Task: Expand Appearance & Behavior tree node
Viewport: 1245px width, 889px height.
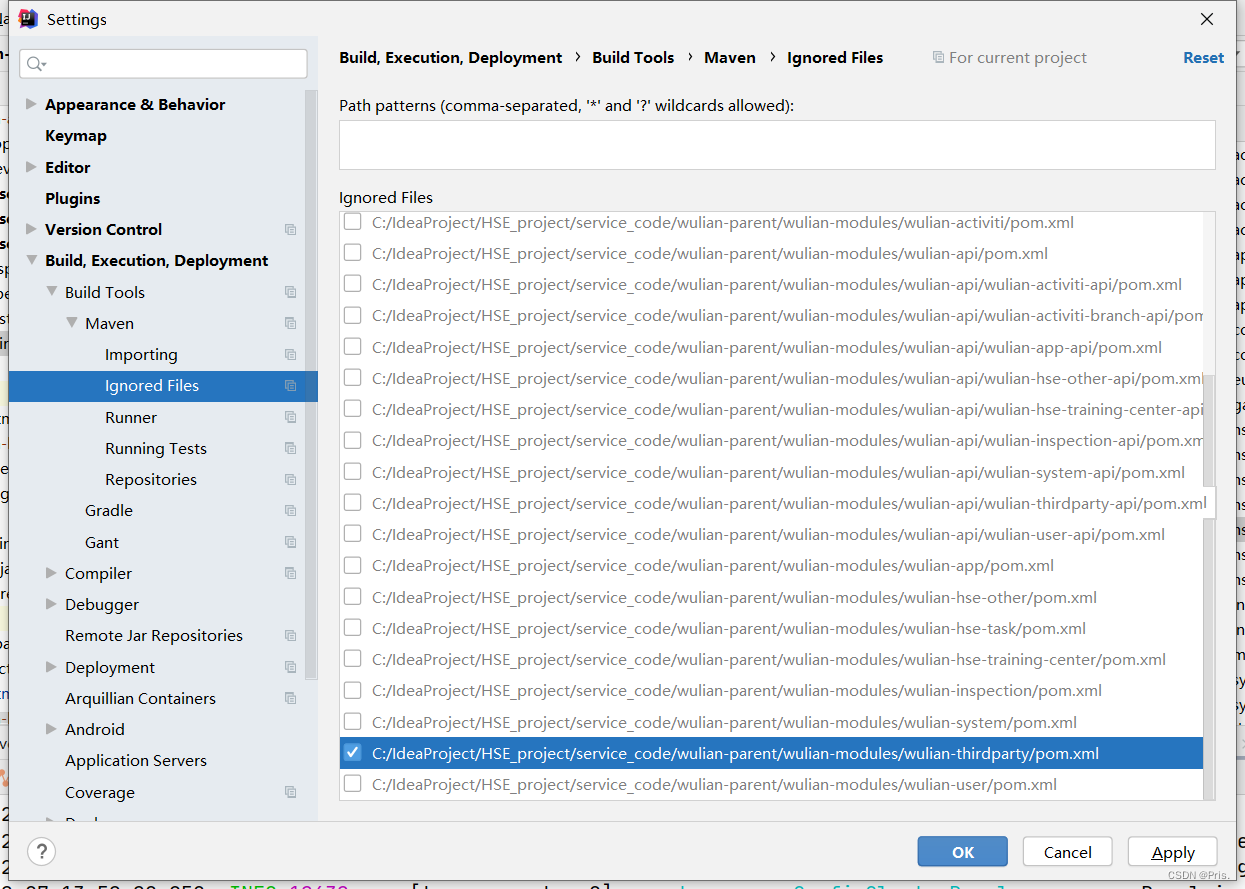Action: click(31, 104)
